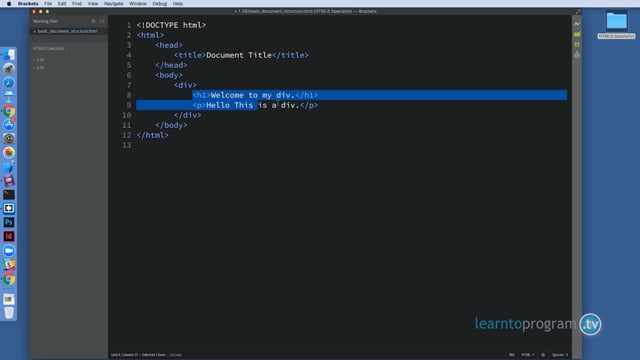This screenshot has width=640, height=360.
Task: Click the Live Preview lightning icon
Action: (x=577, y=24)
